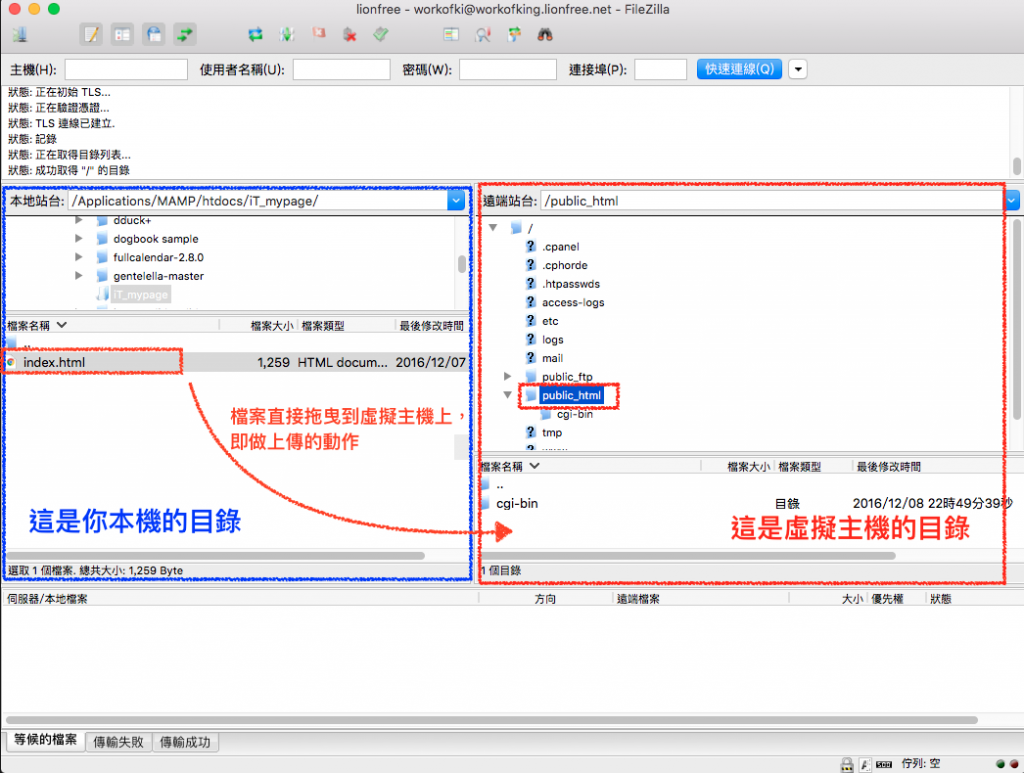Select the .htpasswds folder
The image size is (1024, 773).
tap(570, 283)
